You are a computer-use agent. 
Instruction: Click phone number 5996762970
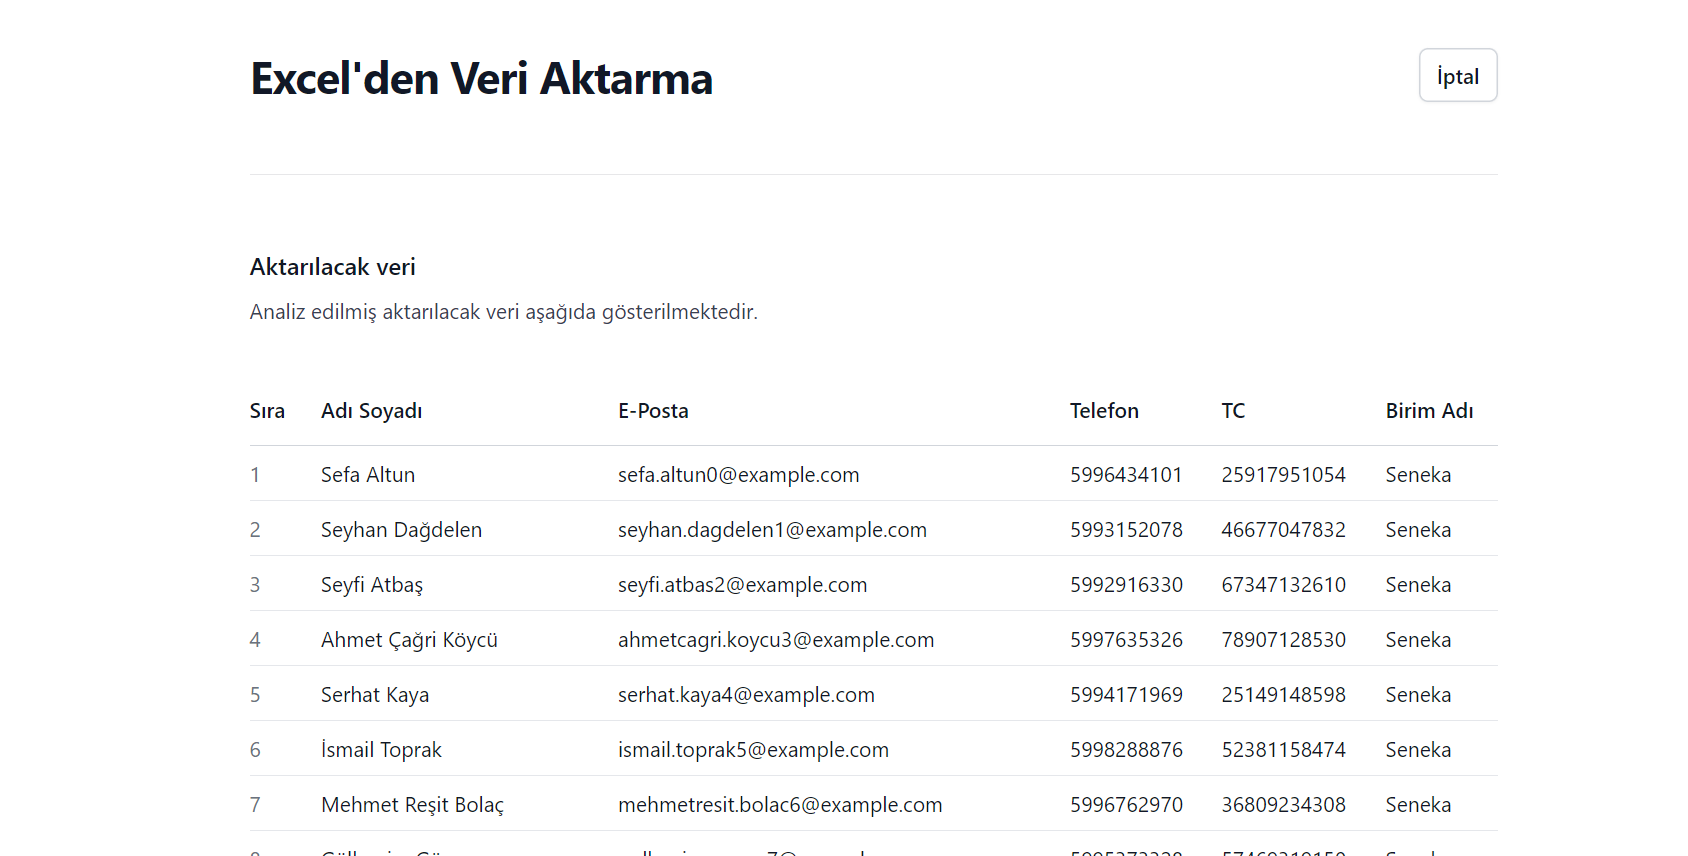(x=1126, y=805)
